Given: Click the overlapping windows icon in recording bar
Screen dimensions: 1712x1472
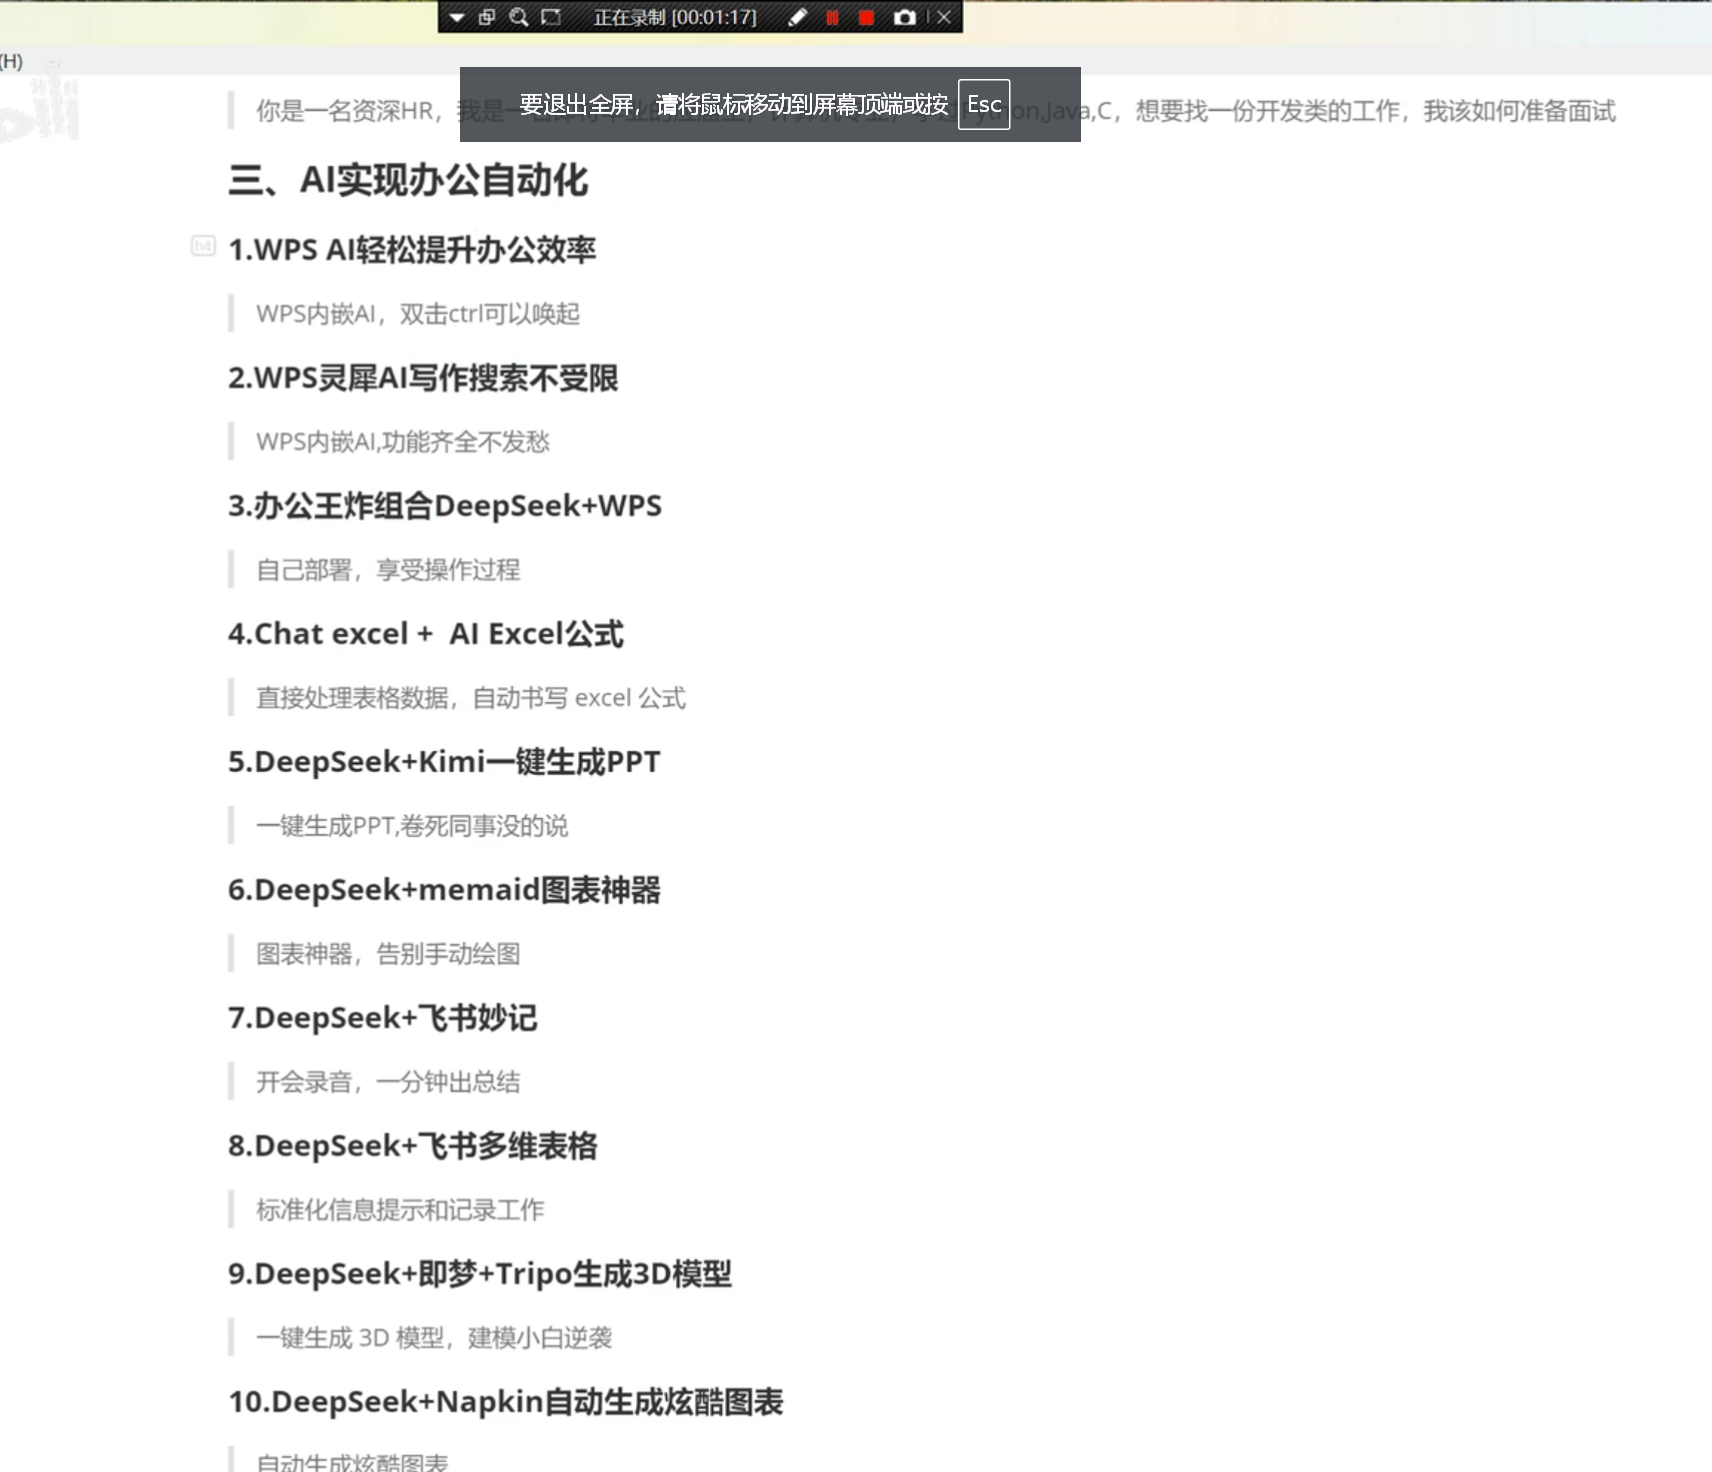Looking at the screenshot, I should click(487, 17).
